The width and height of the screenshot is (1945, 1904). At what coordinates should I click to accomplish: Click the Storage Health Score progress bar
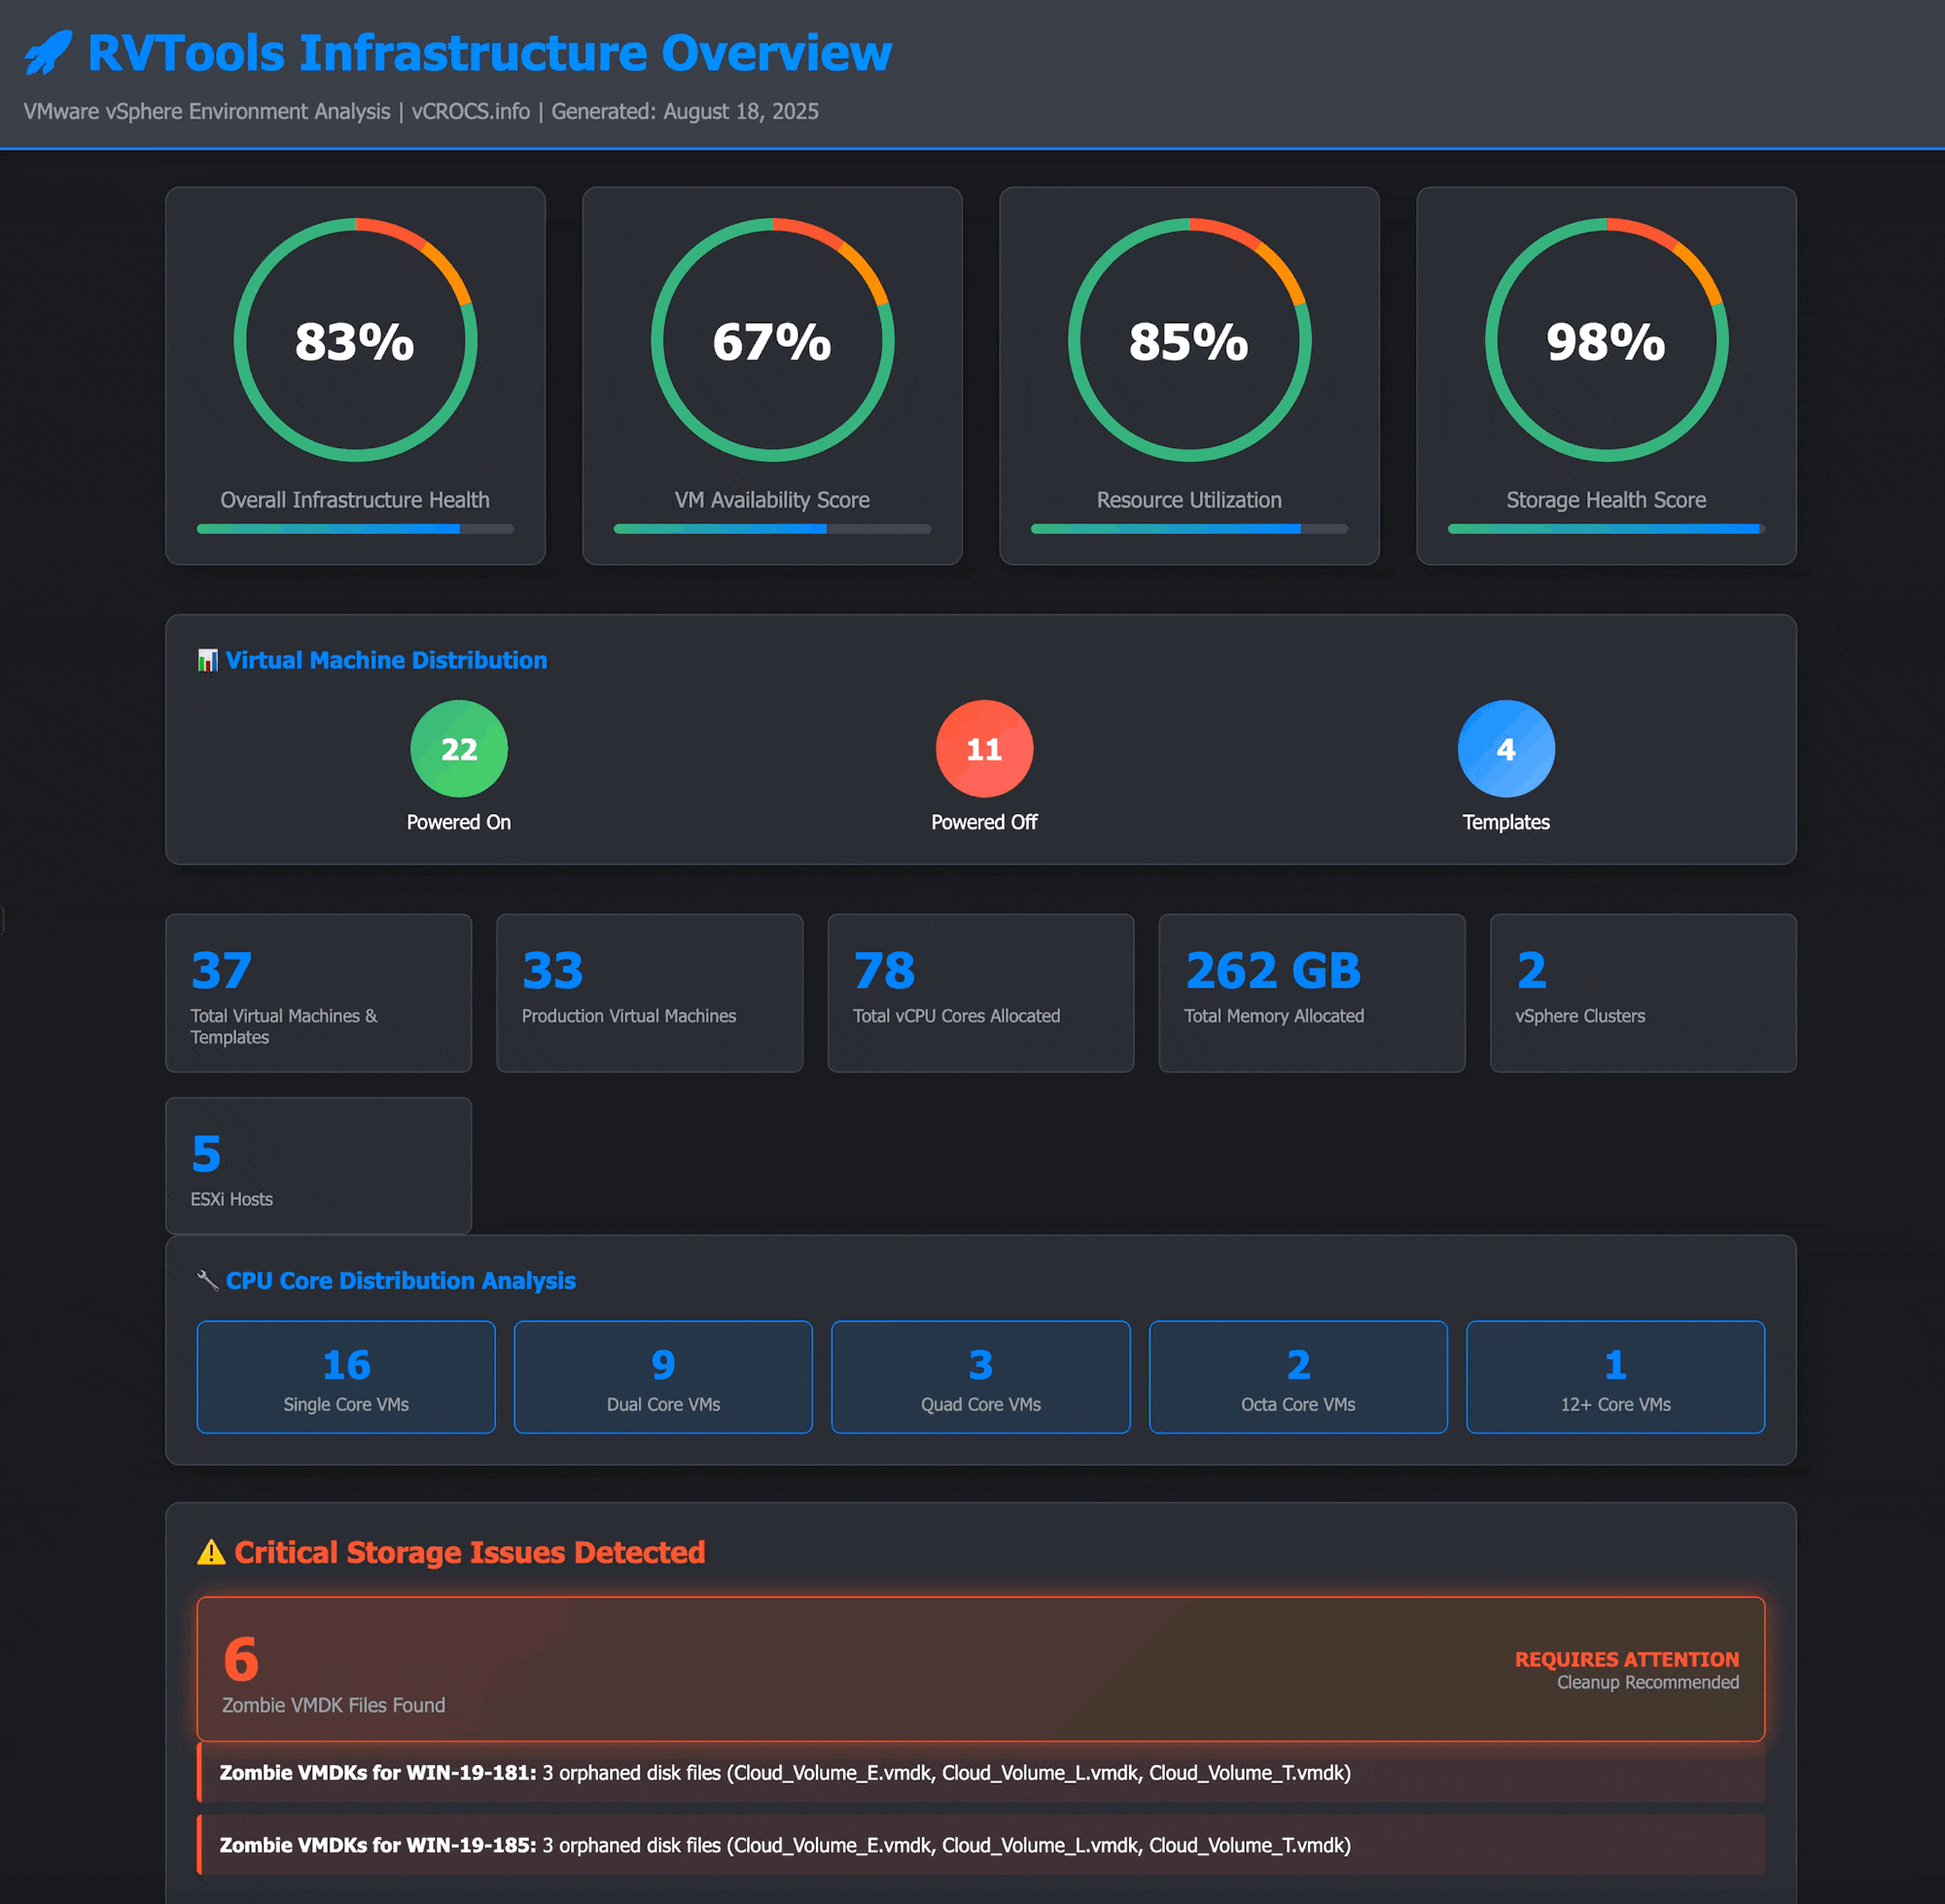click(1606, 529)
